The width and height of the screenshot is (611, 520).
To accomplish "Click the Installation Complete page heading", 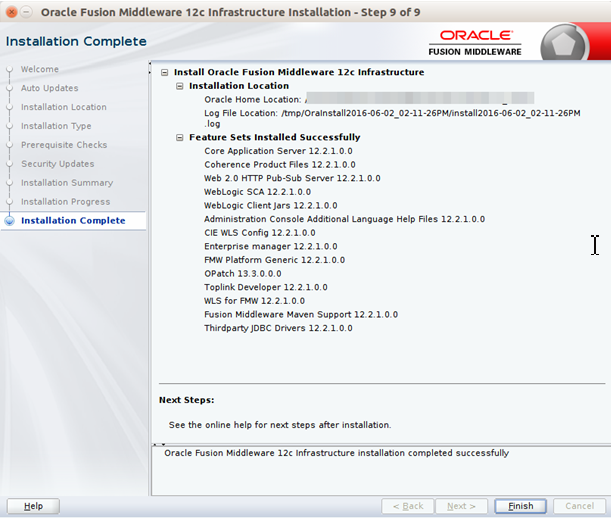I will (x=76, y=41).
